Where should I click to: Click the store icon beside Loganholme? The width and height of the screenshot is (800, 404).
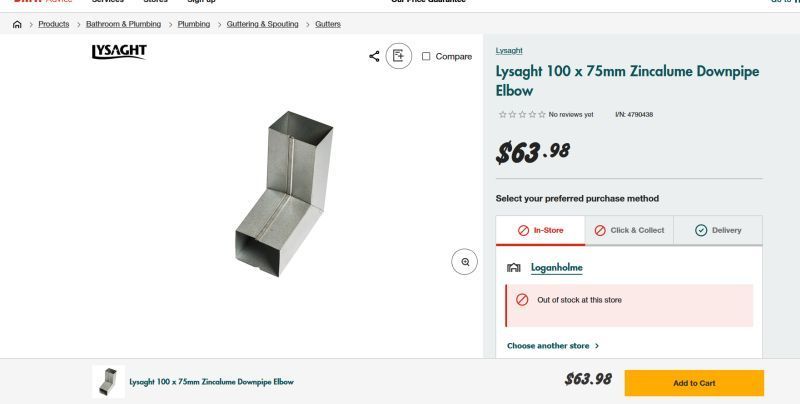tap(514, 268)
